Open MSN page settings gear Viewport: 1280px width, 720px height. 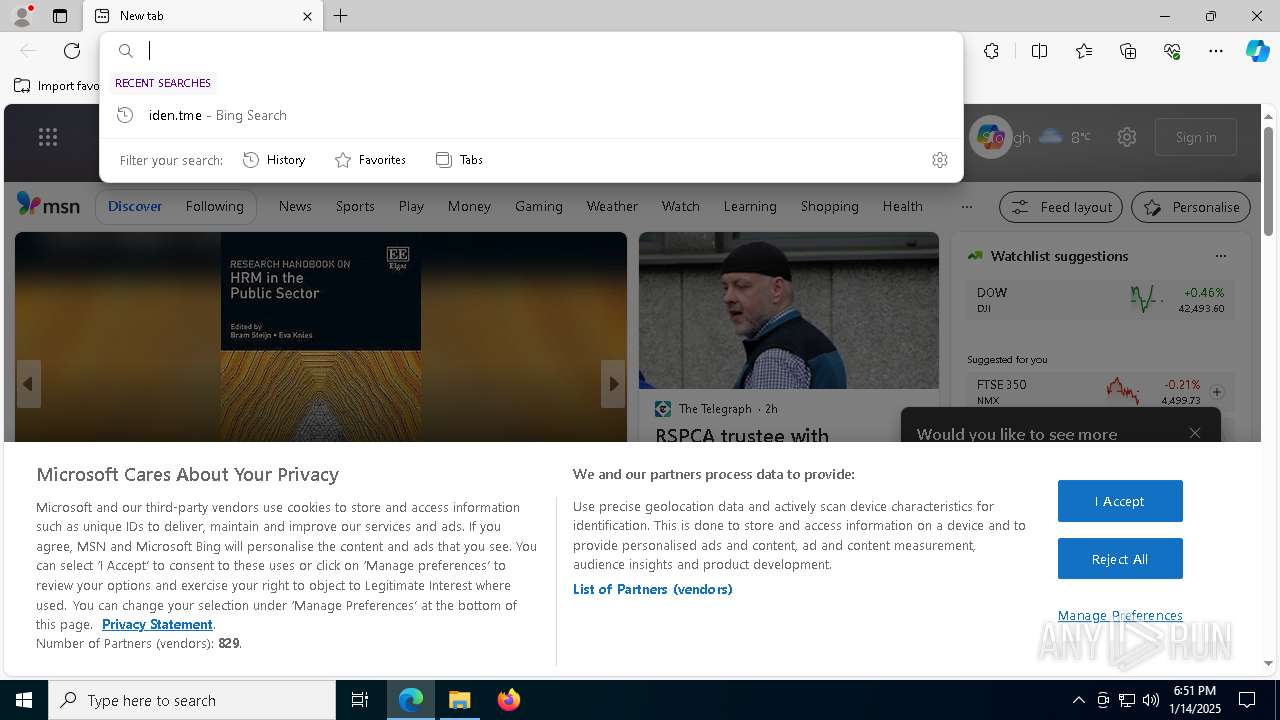[1127, 137]
